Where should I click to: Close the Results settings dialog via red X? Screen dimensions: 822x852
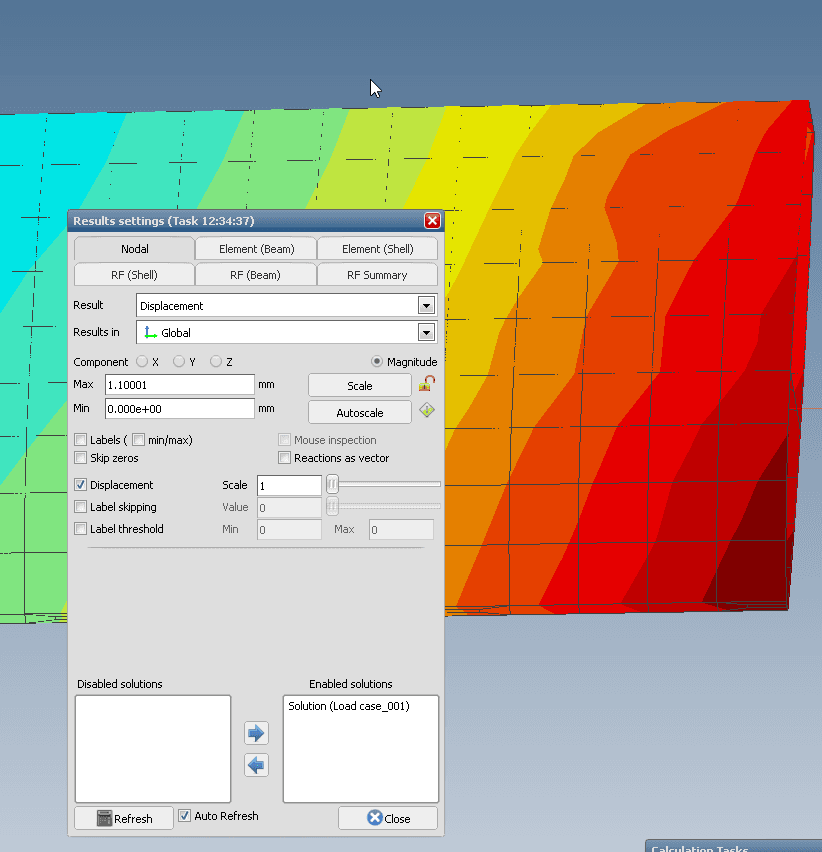pos(432,221)
